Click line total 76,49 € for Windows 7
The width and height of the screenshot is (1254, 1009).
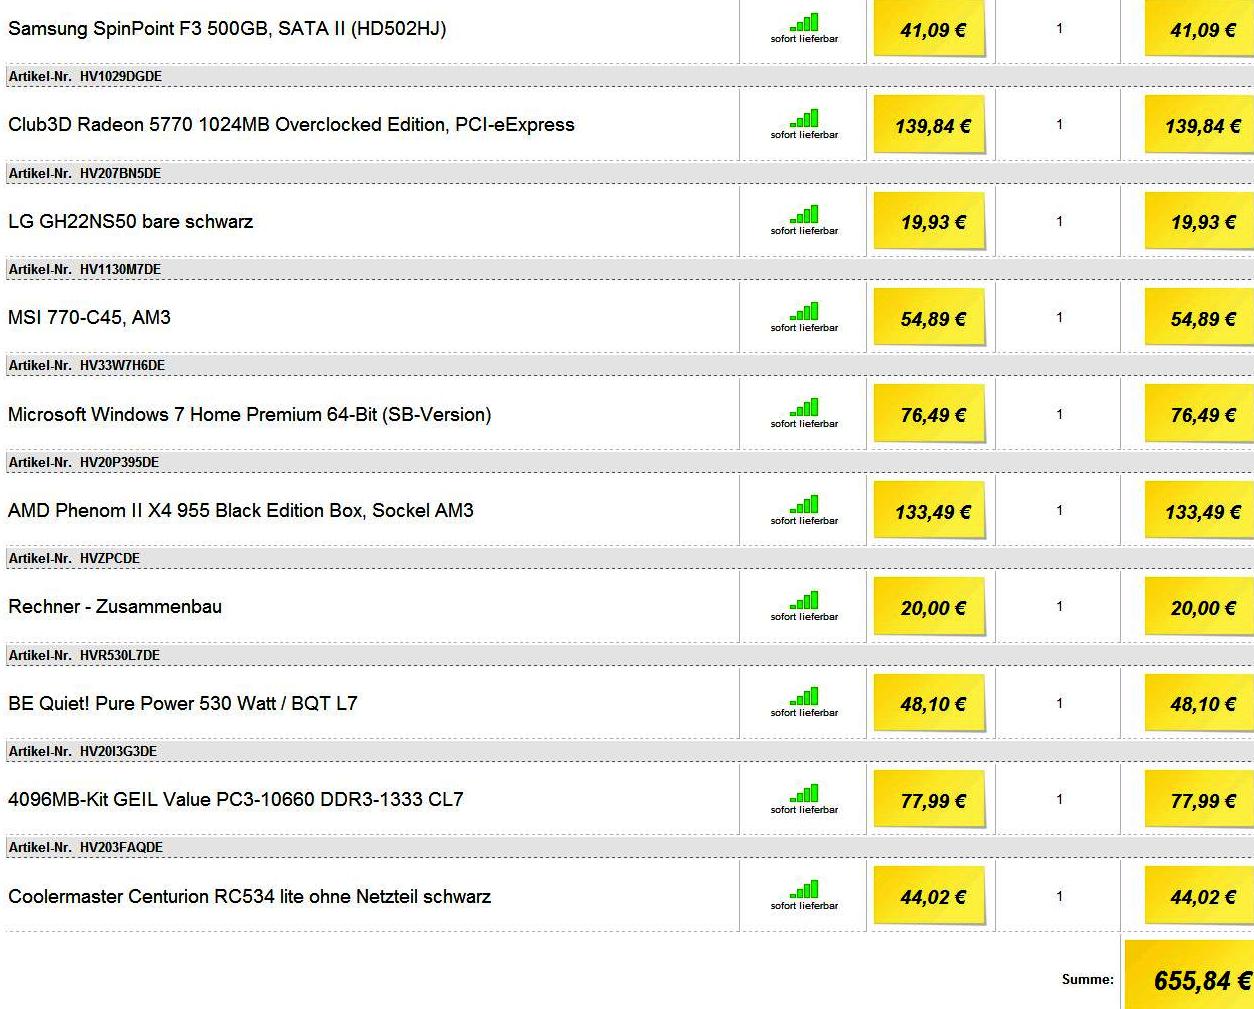[1200, 414]
